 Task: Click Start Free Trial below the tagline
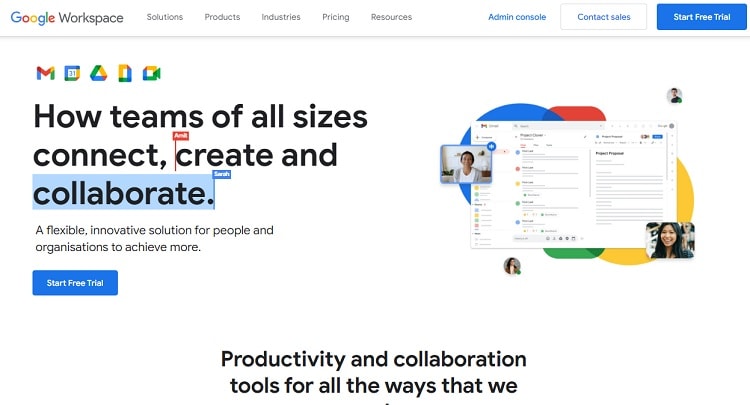pos(75,283)
